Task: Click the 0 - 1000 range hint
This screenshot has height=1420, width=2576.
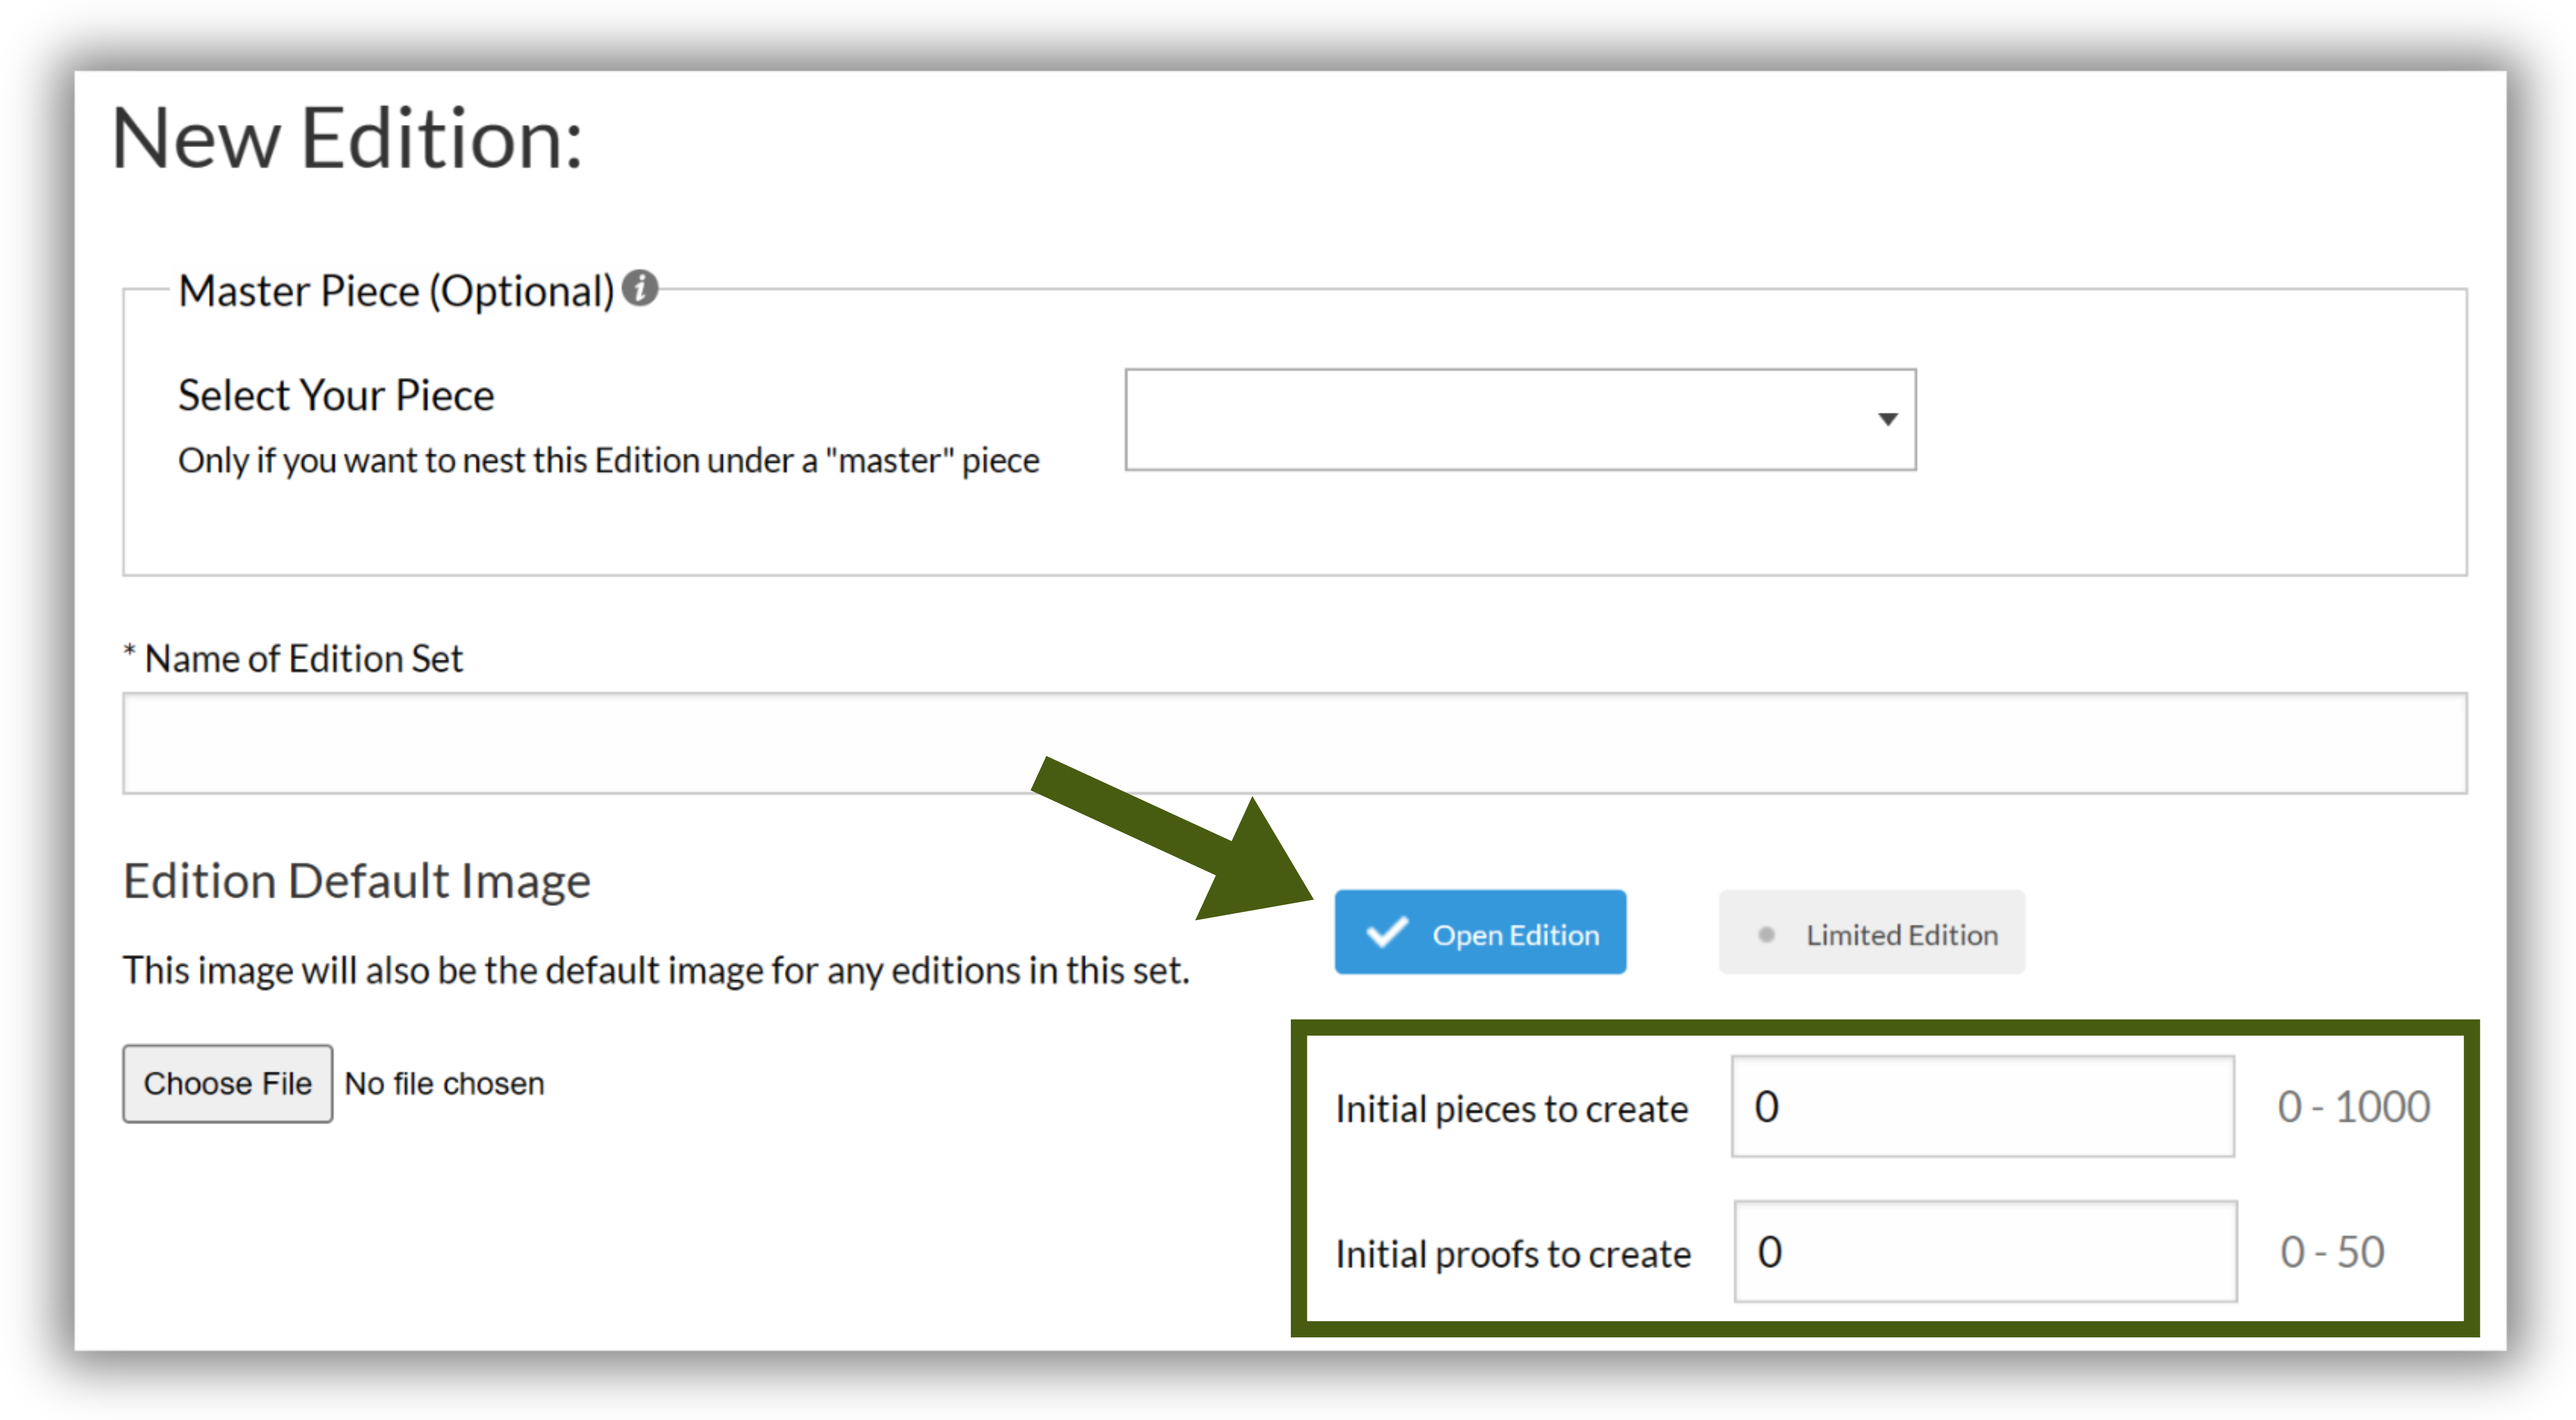Action: pyautogui.click(x=2353, y=1106)
